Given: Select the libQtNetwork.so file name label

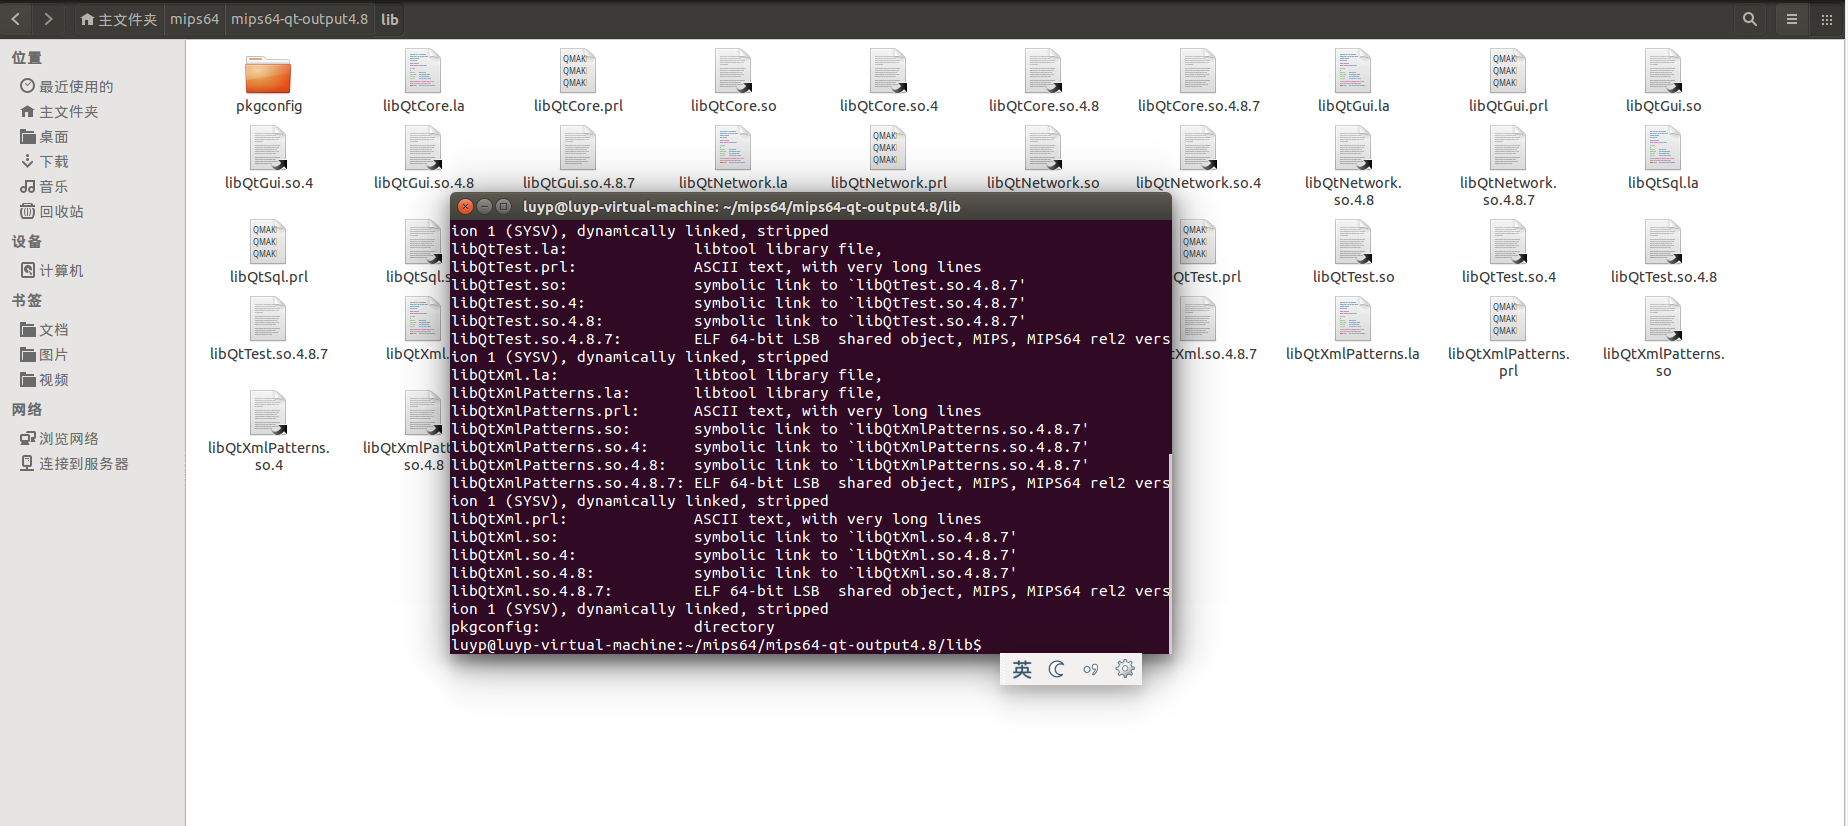Looking at the screenshot, I should coord(1043,182).
